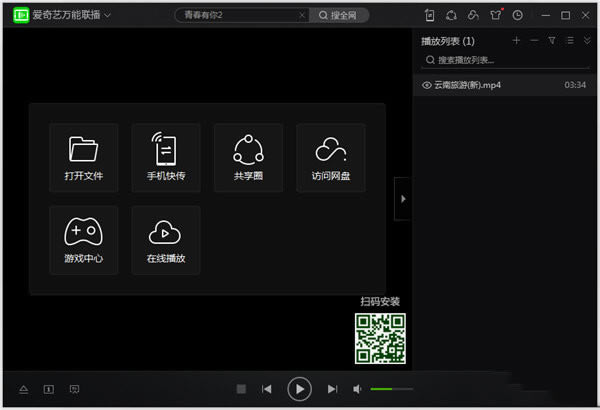Viewport: 600px width, 410px height.
Task: Click the 搜索播放列表 search field
Action: pyautogui.click(x=505, y=60)
